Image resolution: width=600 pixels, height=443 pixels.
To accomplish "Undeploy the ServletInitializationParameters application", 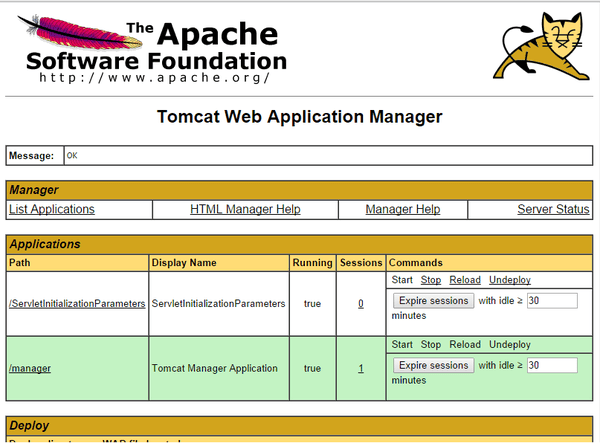I will tap(510, 280).
